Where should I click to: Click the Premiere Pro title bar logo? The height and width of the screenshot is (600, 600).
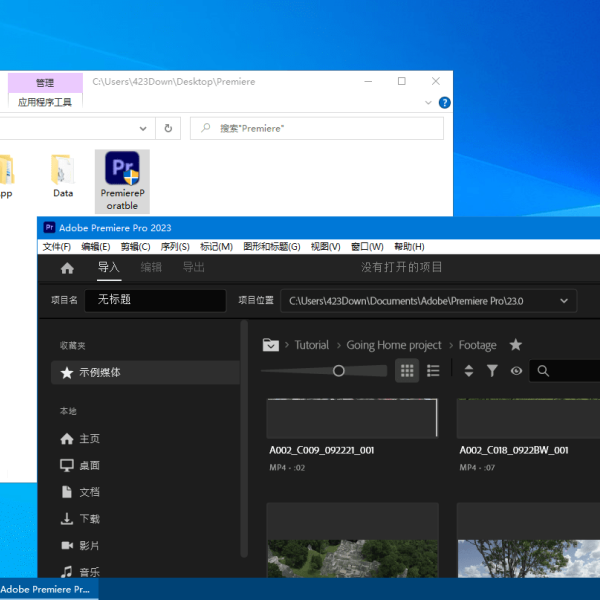point(49,227)
